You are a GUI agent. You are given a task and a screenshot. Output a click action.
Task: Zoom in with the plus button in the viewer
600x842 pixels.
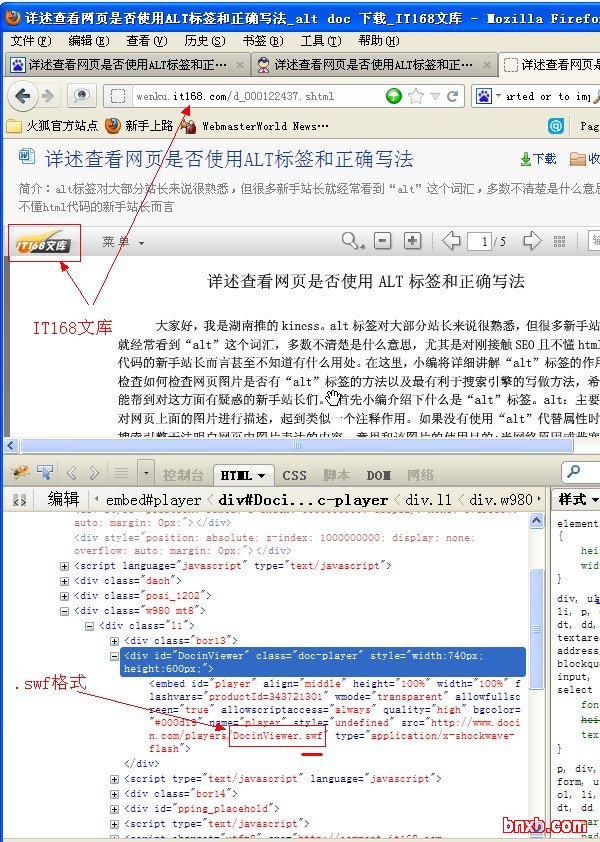pyautogui.click(x=413, y=241)
